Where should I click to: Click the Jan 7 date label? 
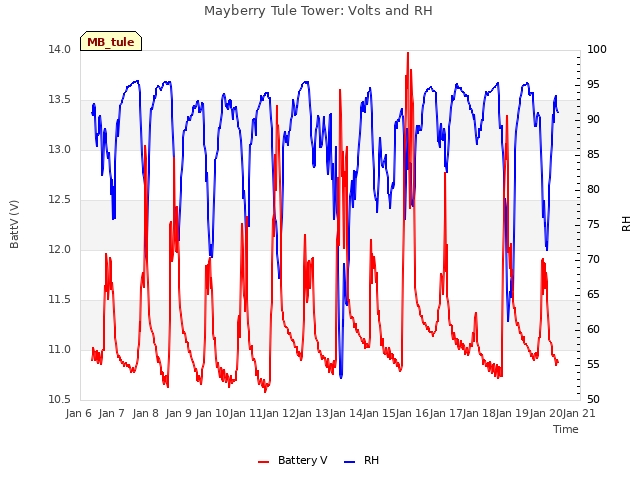(112, 413)
